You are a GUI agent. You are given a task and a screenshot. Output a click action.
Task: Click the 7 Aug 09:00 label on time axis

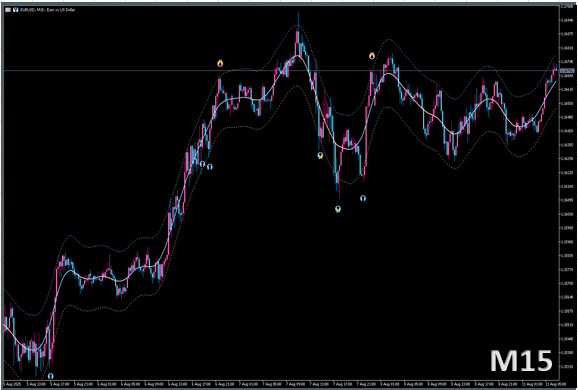point(296,384)
